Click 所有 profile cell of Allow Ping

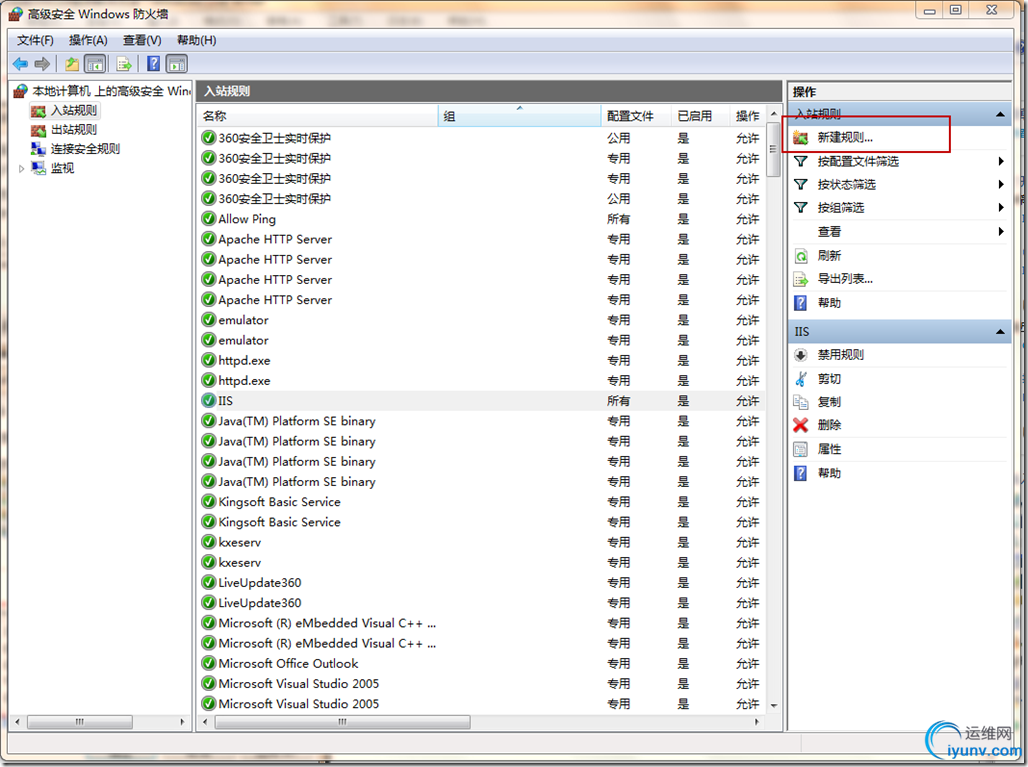[618, 219]
